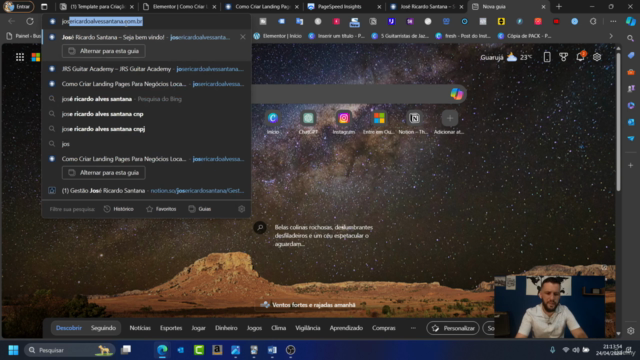
Task: Open Gestão José Ricardo Santana notion suggestion
Action: pyautogui.click(x=147, y=191)
